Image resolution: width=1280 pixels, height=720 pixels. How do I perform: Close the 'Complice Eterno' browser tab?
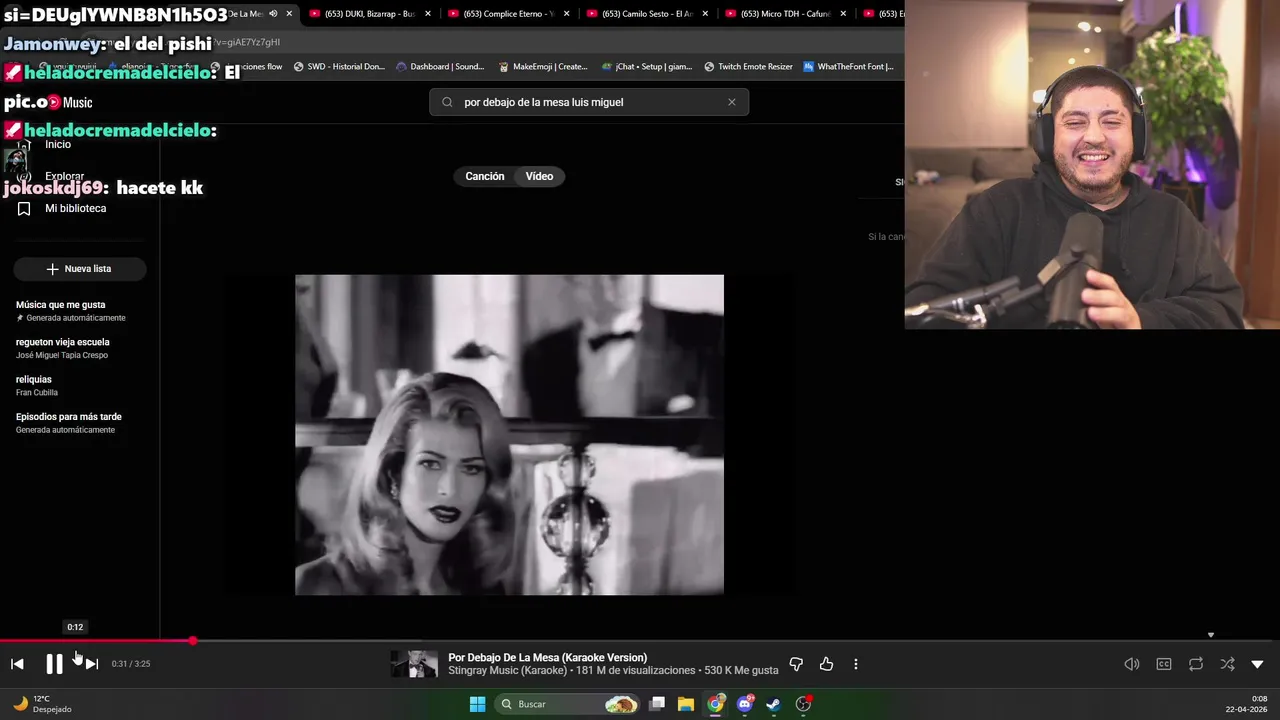tap(567, 14)
